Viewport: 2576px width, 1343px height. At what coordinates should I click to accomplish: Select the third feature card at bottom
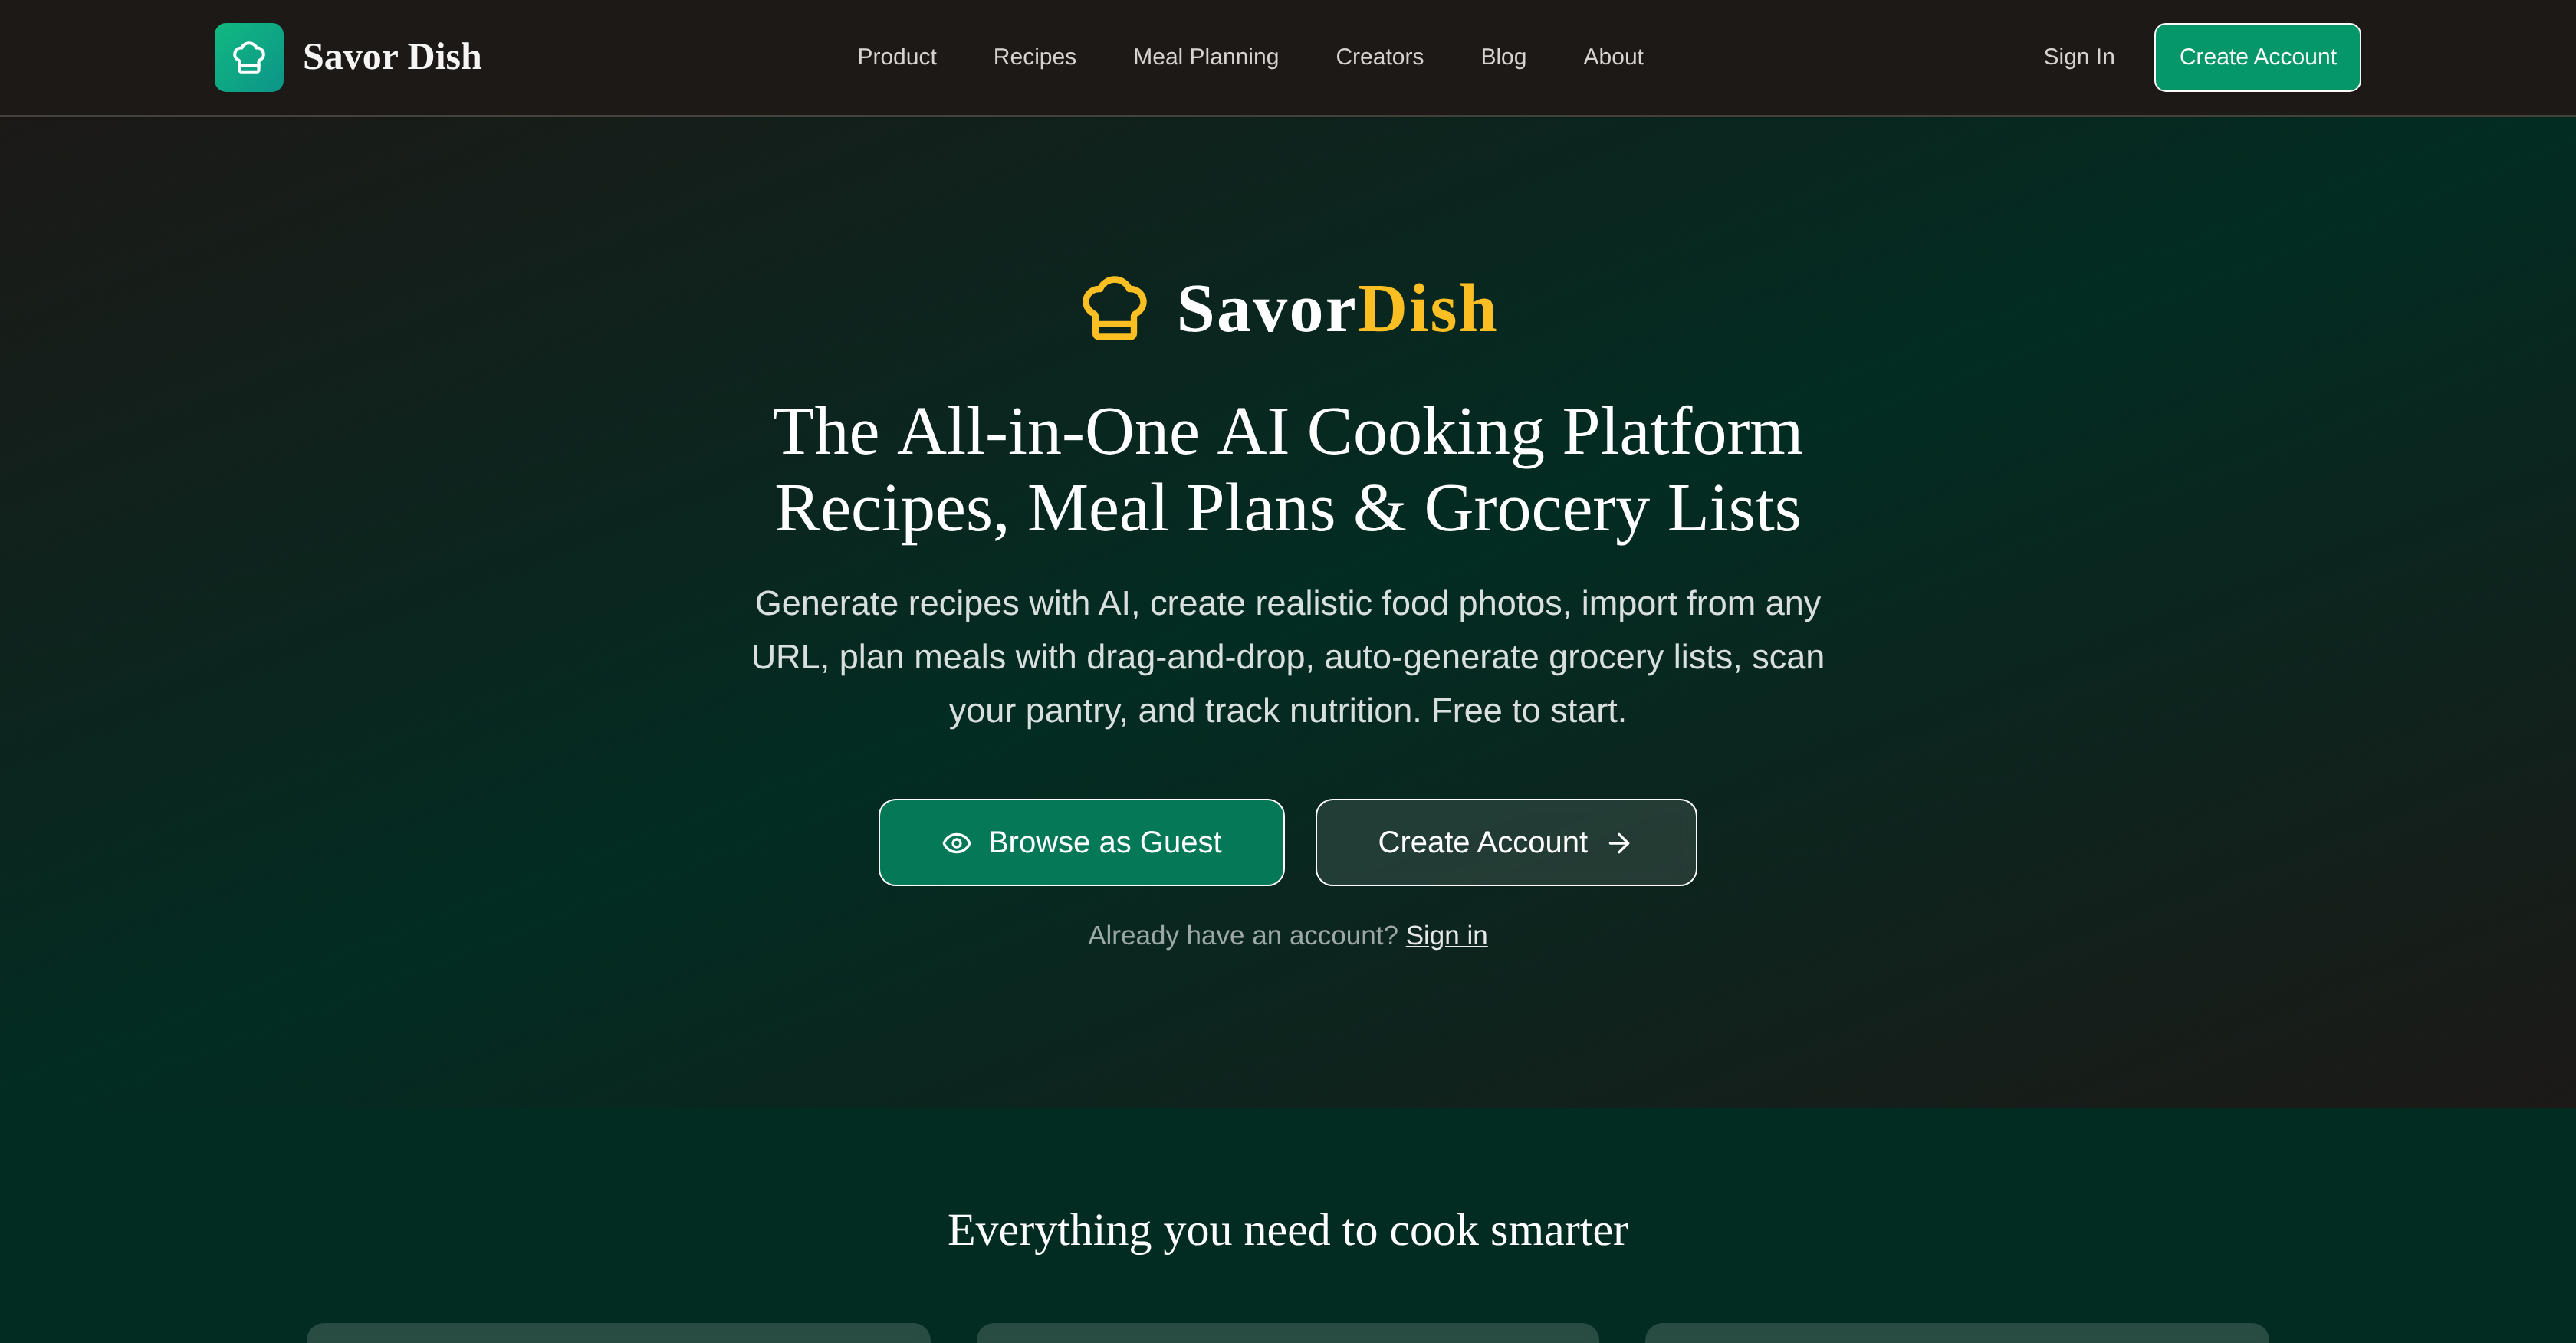[1956, 1333]
